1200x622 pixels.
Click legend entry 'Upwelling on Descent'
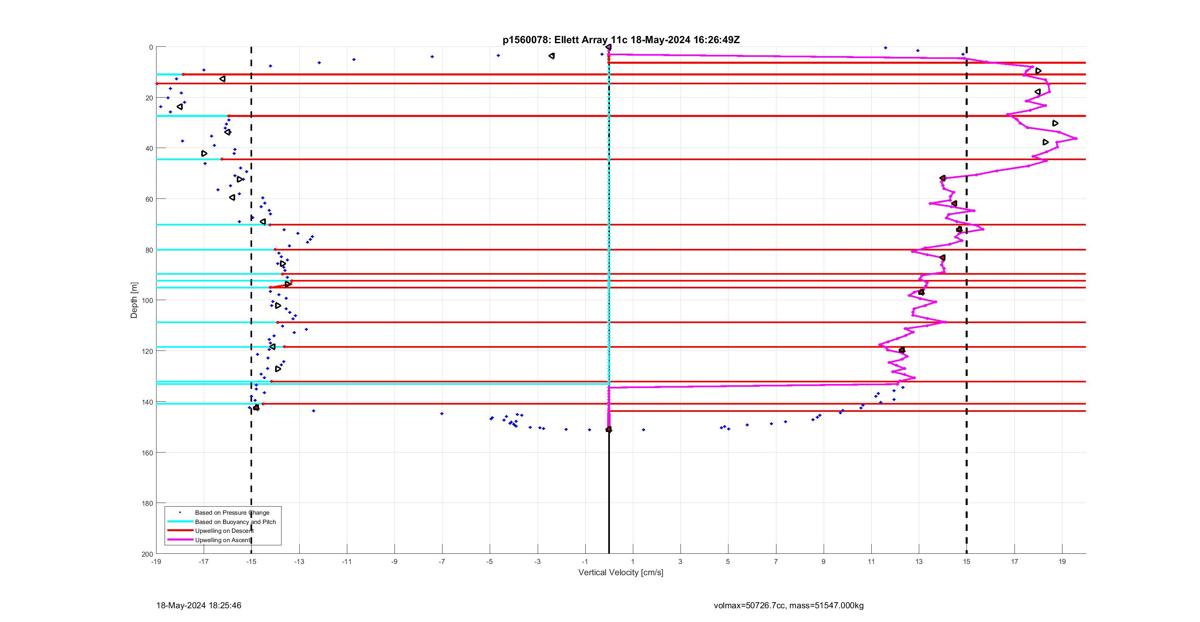[x=224, y=531]
